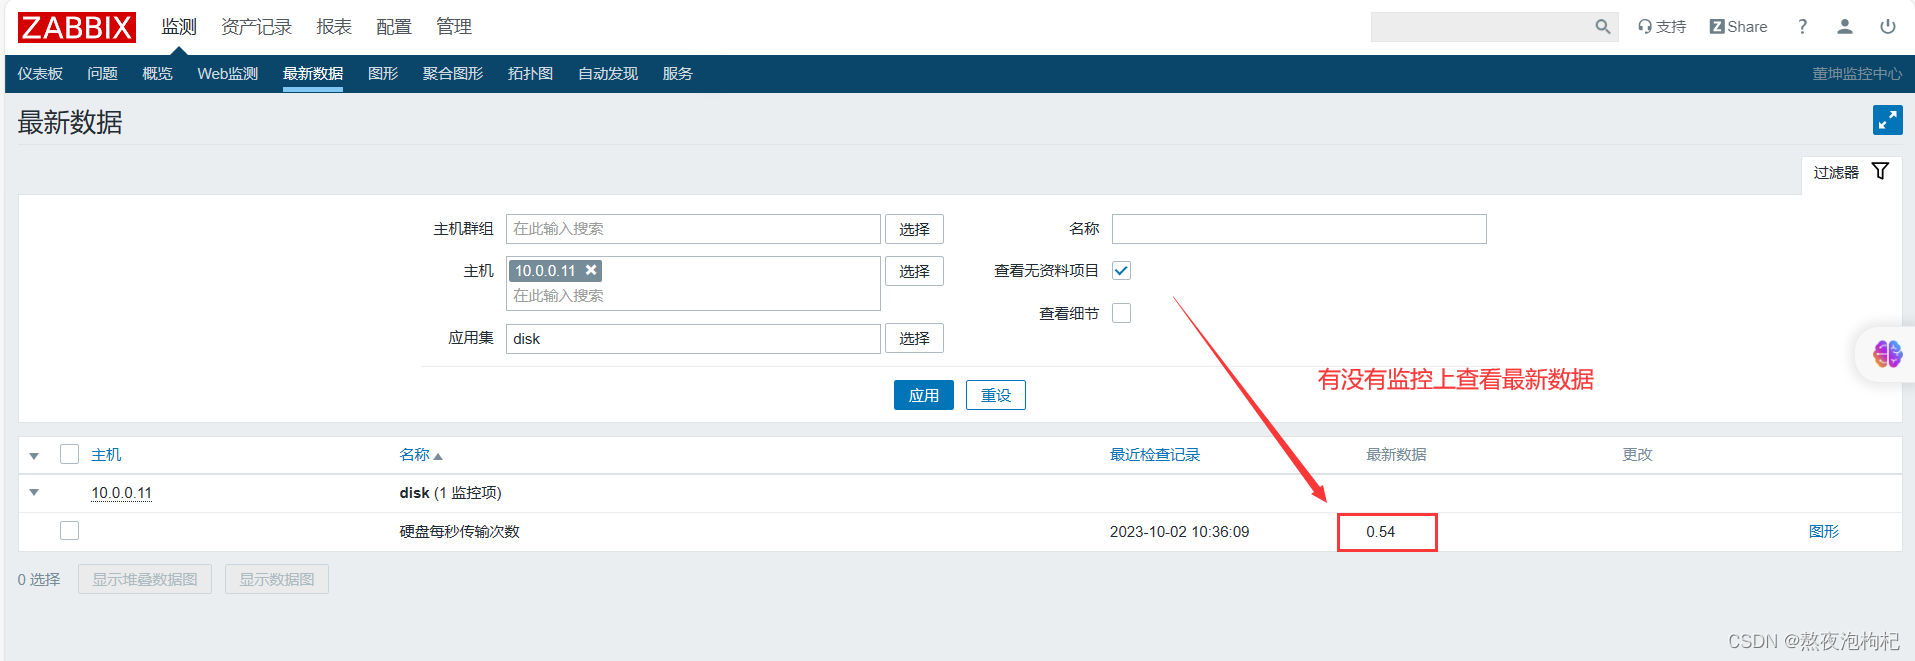Go to 拓扑图 submenu
This screenshot has width=1915, height=661.
[x=530, y=74]
